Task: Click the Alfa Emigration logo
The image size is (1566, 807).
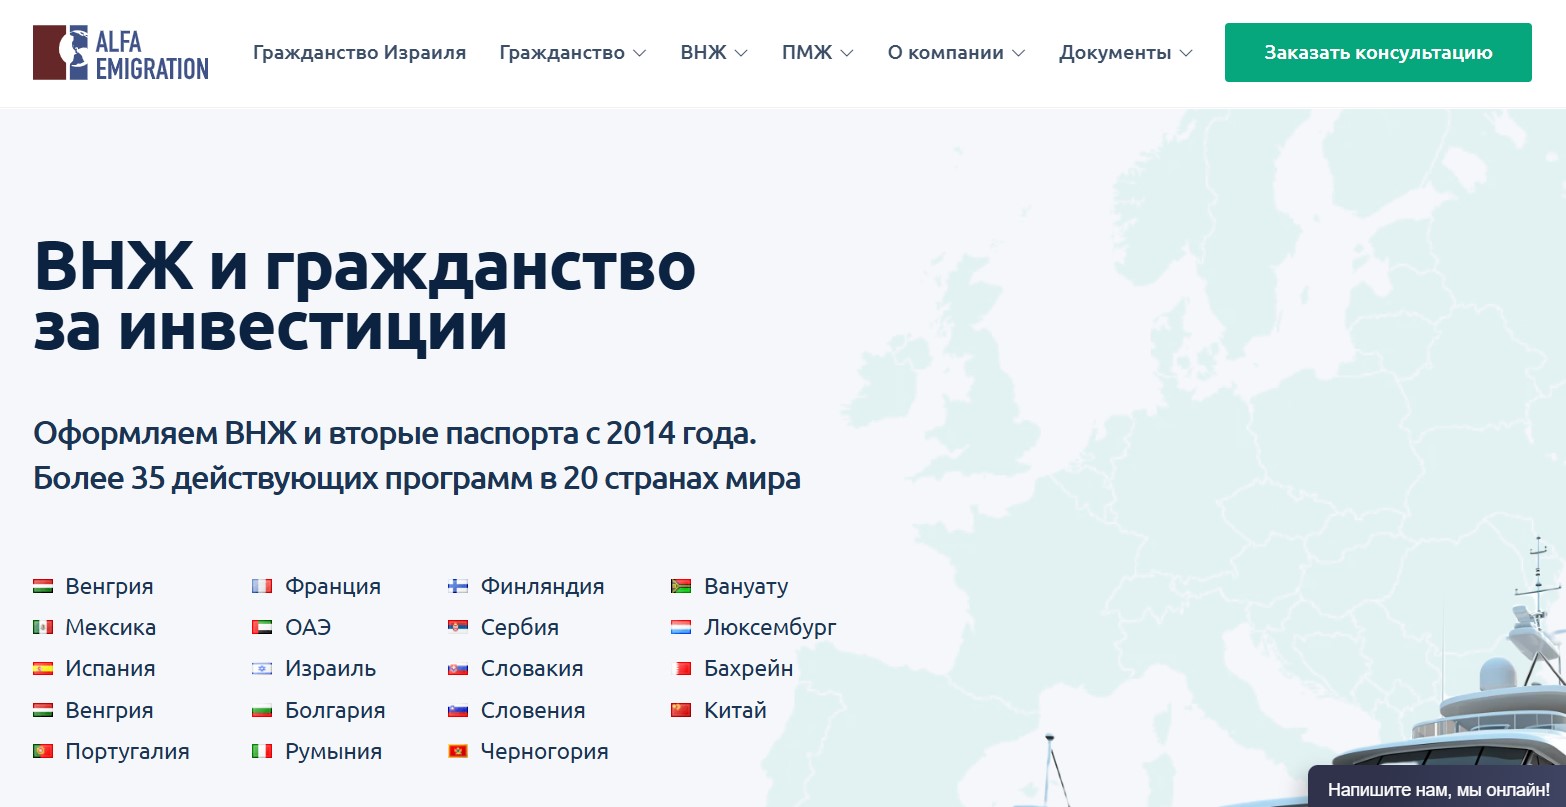Action: click(x=120, y=52)
